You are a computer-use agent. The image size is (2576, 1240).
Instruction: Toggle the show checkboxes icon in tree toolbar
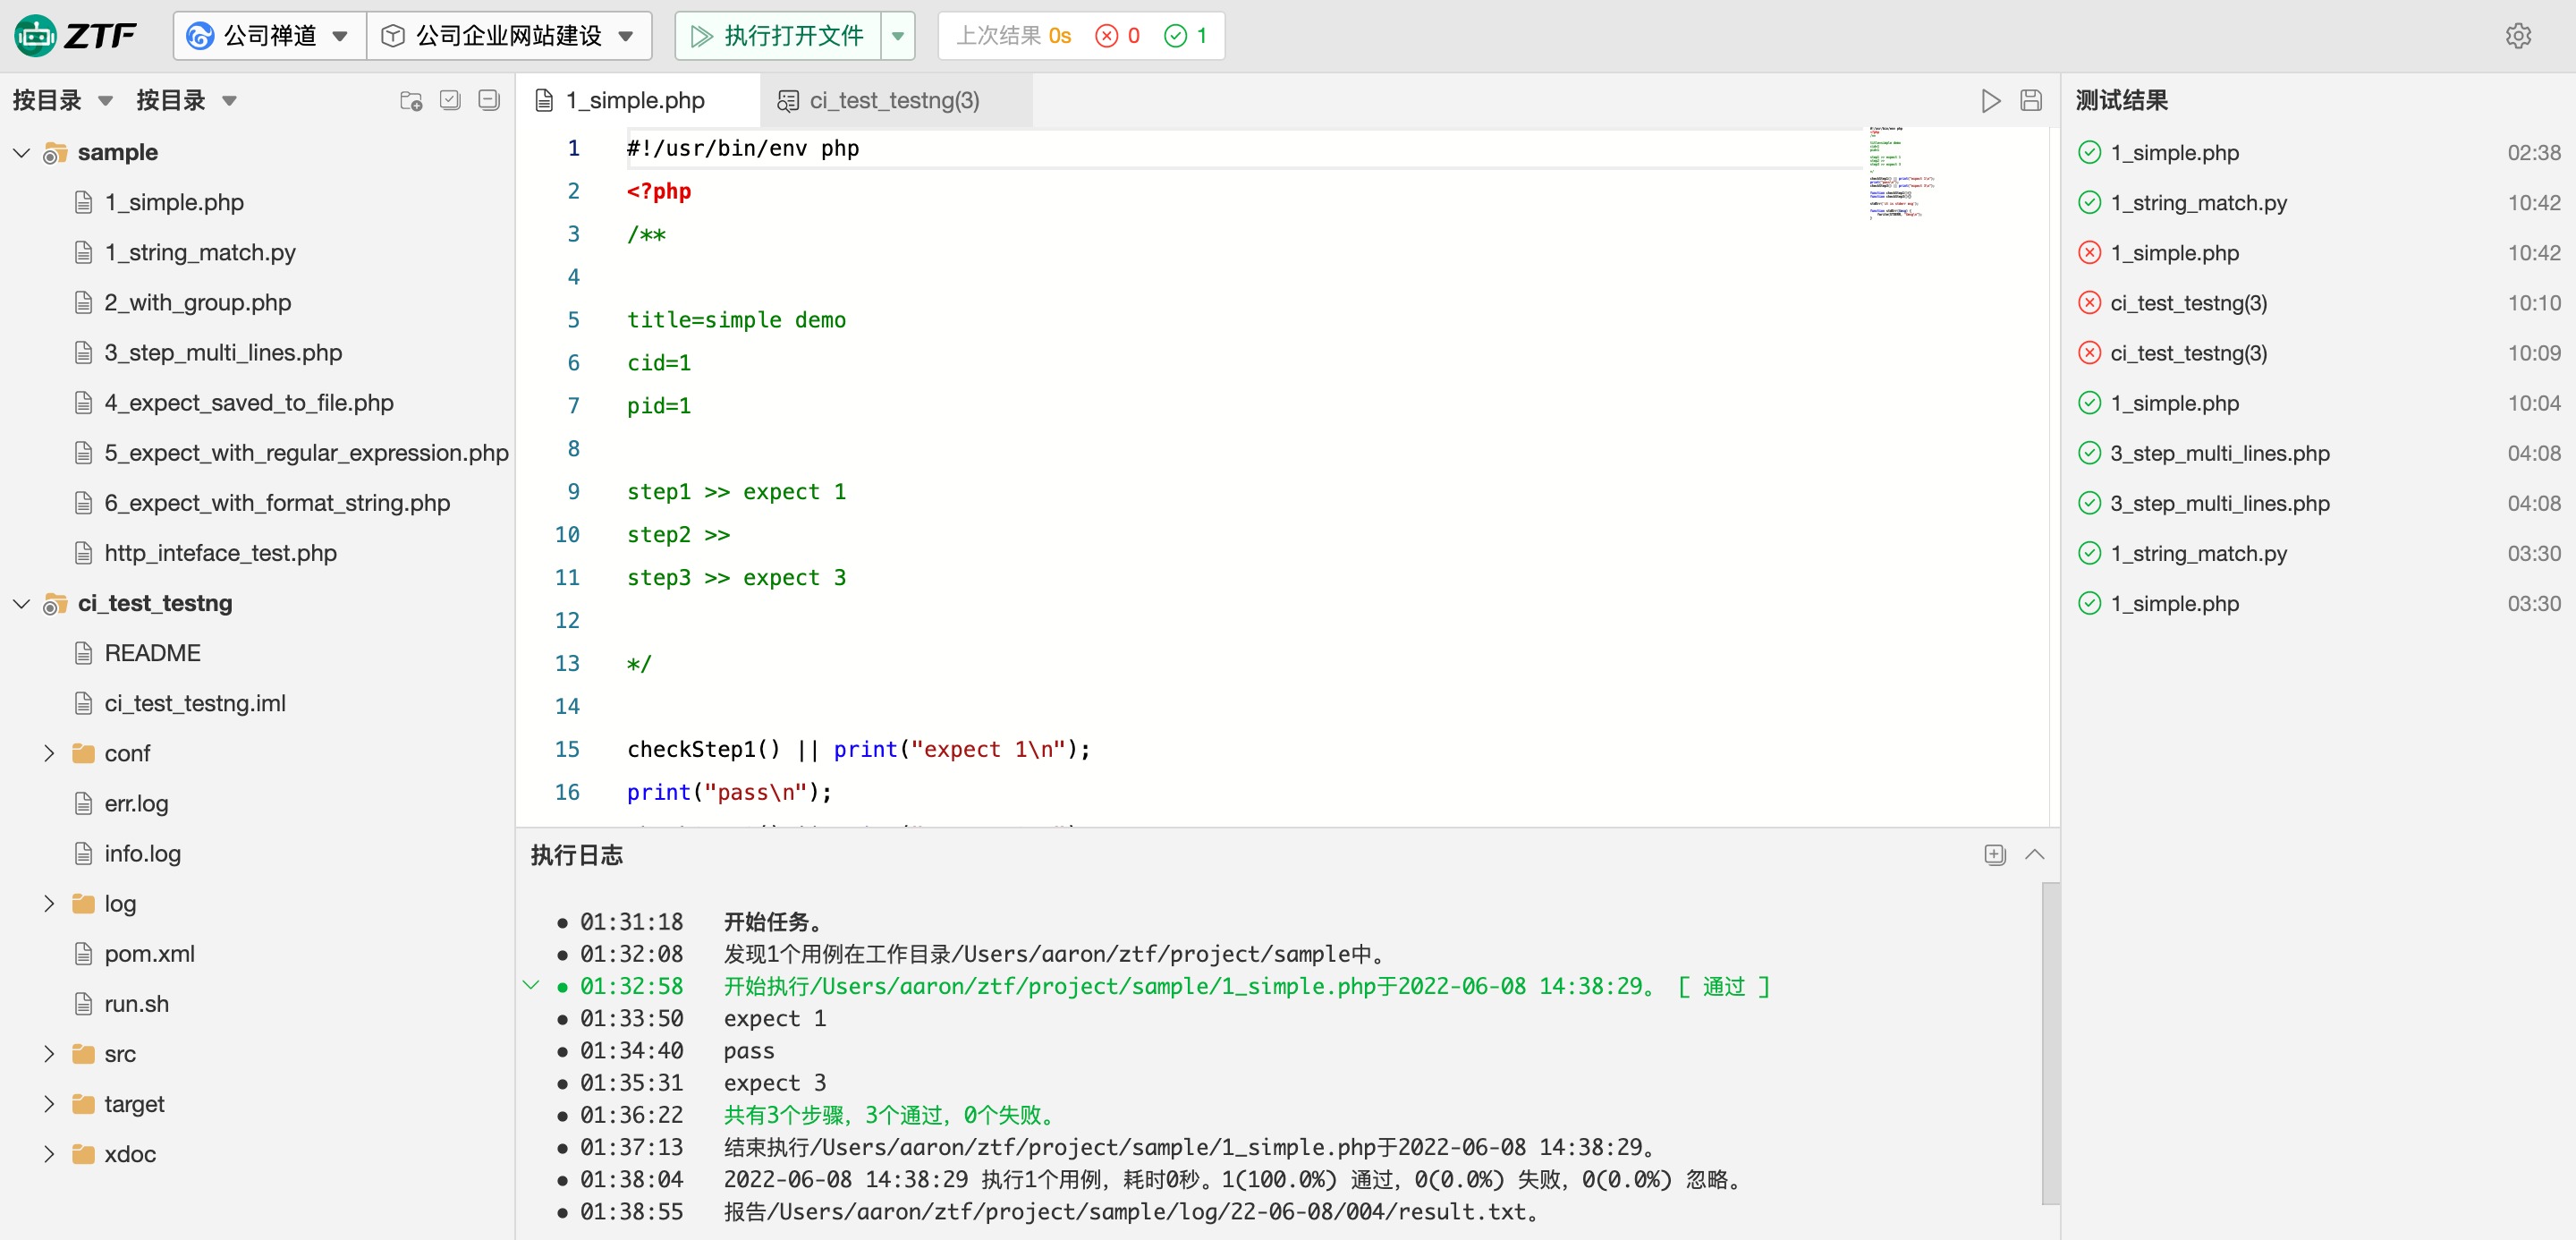tap(450, 100)
